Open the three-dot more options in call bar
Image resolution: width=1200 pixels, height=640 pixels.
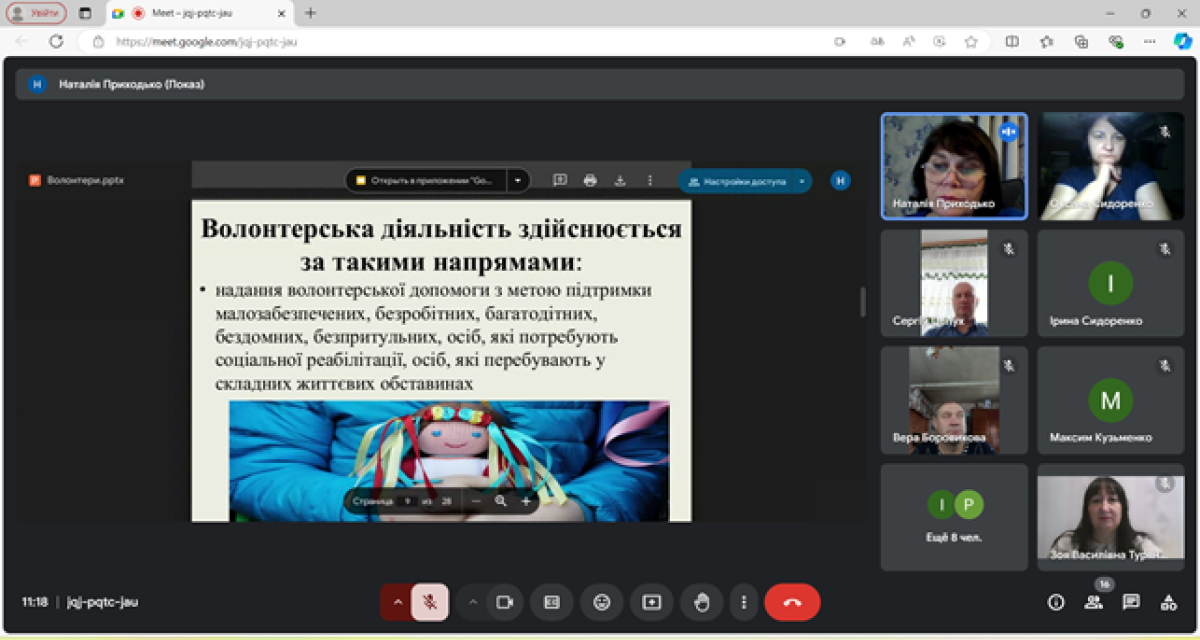pyautogui.click(x=744, y=602)
